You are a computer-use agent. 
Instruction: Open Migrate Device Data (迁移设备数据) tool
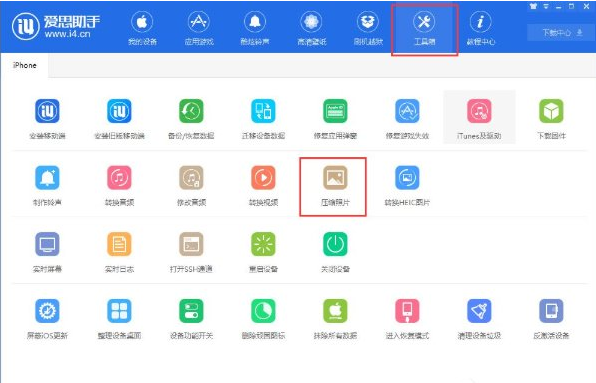[263, 119]
